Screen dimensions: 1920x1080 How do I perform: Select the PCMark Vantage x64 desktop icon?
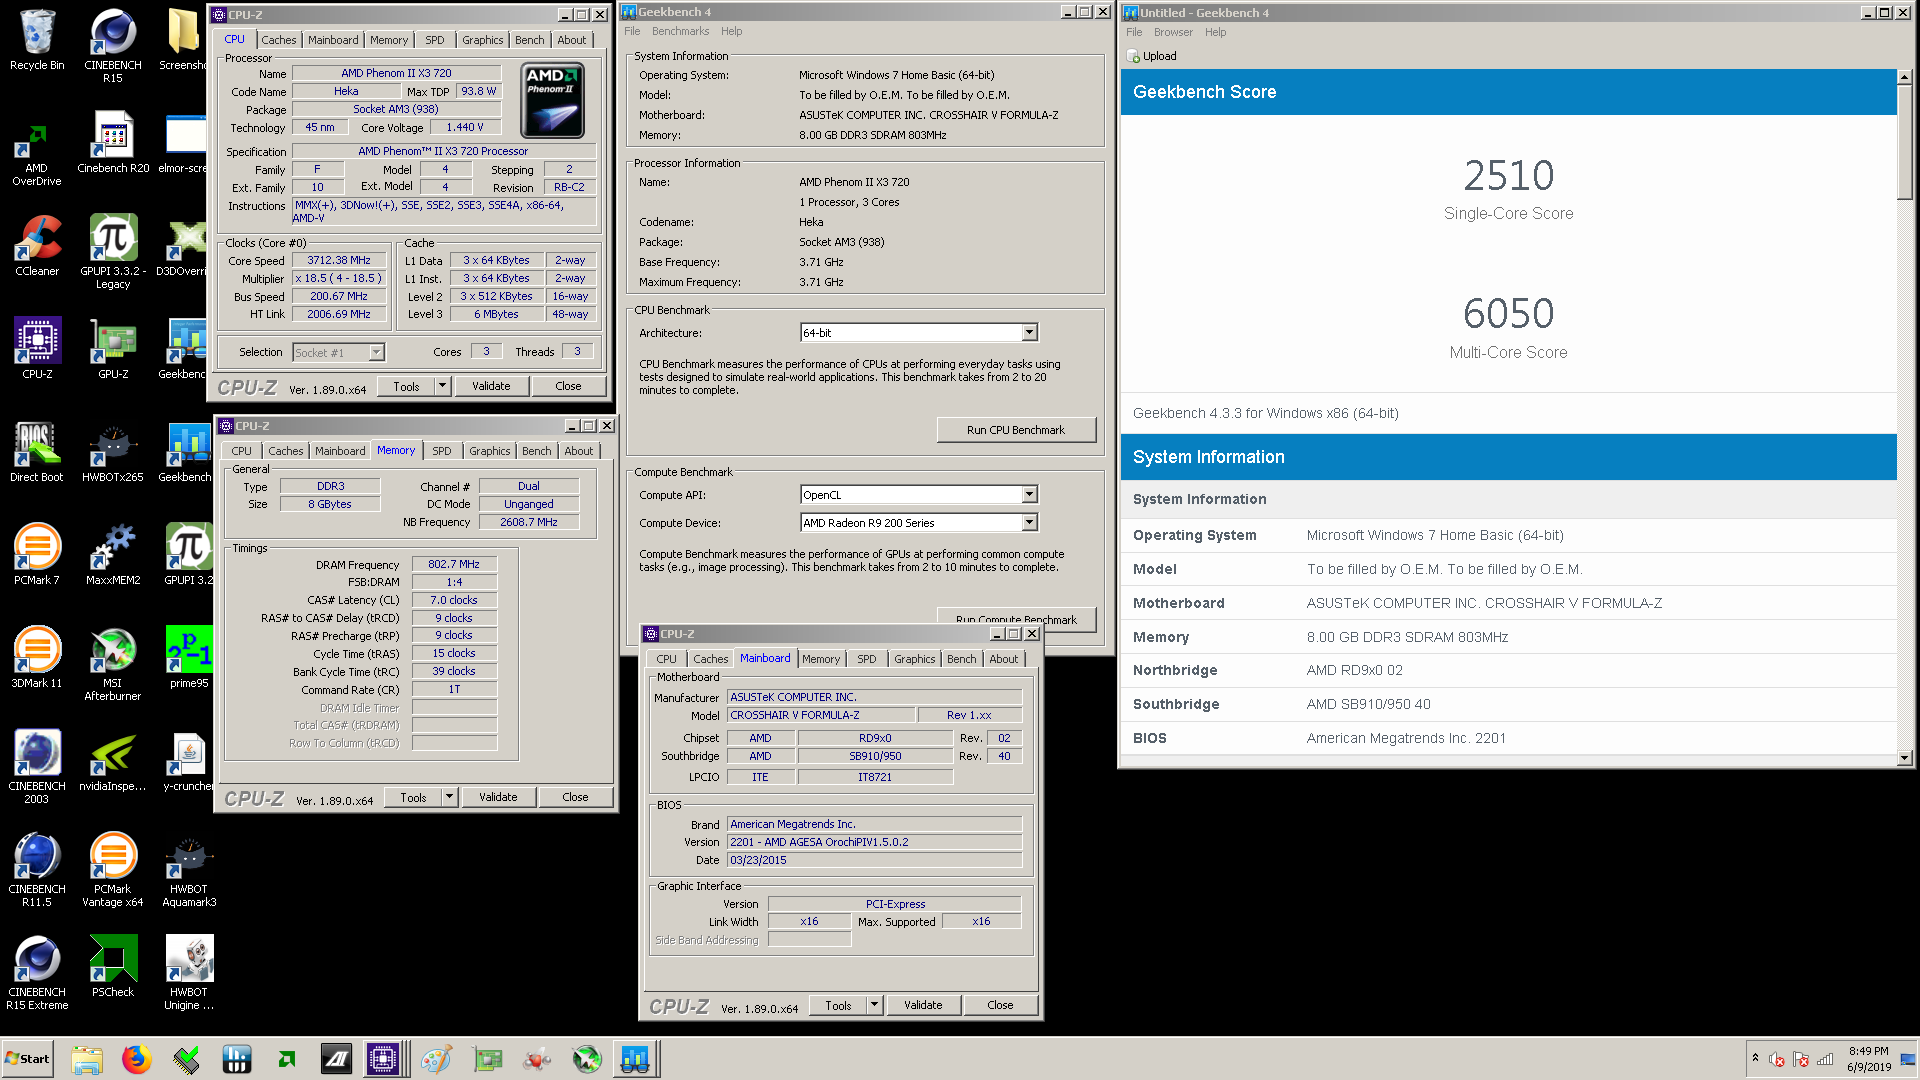click(113, 870)
